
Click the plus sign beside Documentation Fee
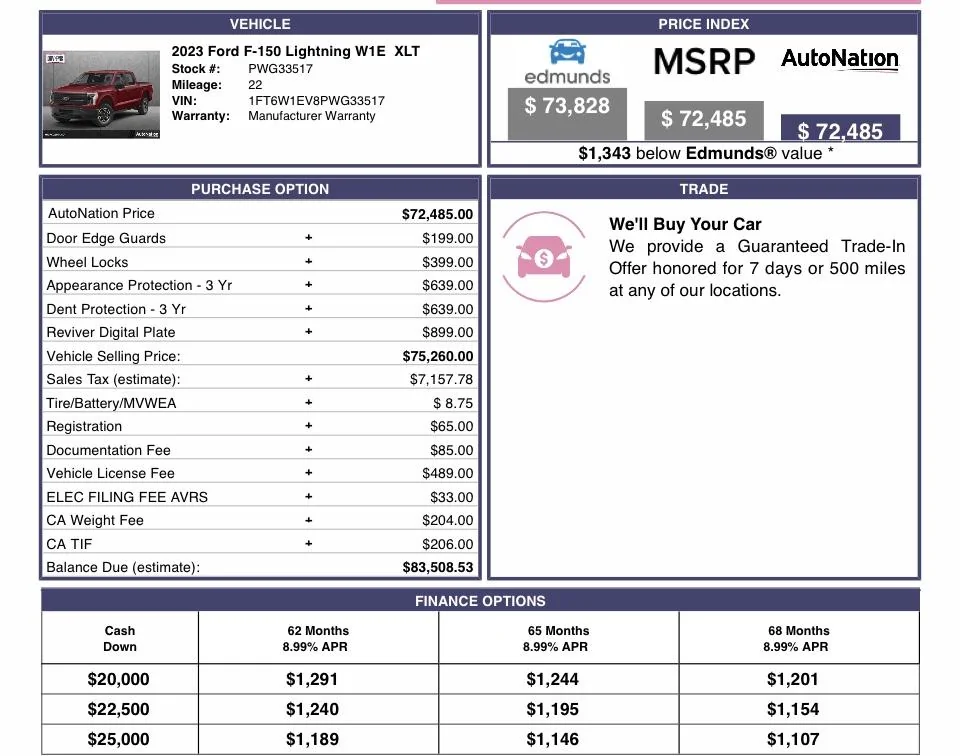pyautogui.click(x=309, y=450)
